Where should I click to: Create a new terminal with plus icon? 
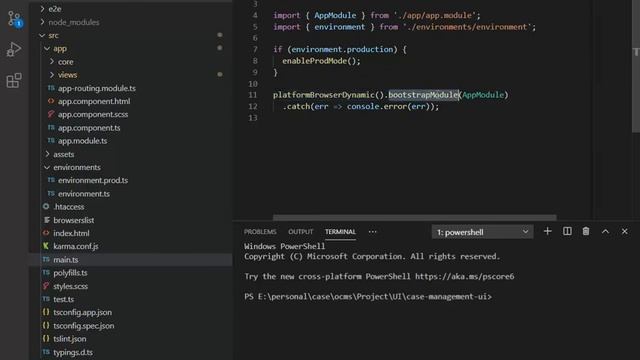tap(547, 231)
